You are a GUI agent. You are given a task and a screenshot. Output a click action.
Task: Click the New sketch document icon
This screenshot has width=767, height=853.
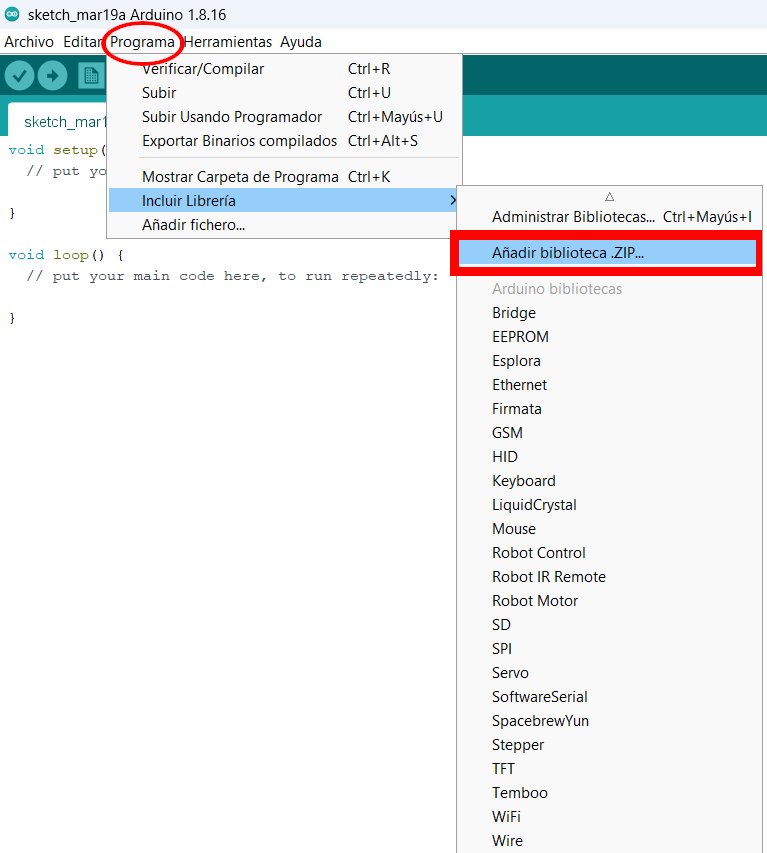click(x=91, y=76)
